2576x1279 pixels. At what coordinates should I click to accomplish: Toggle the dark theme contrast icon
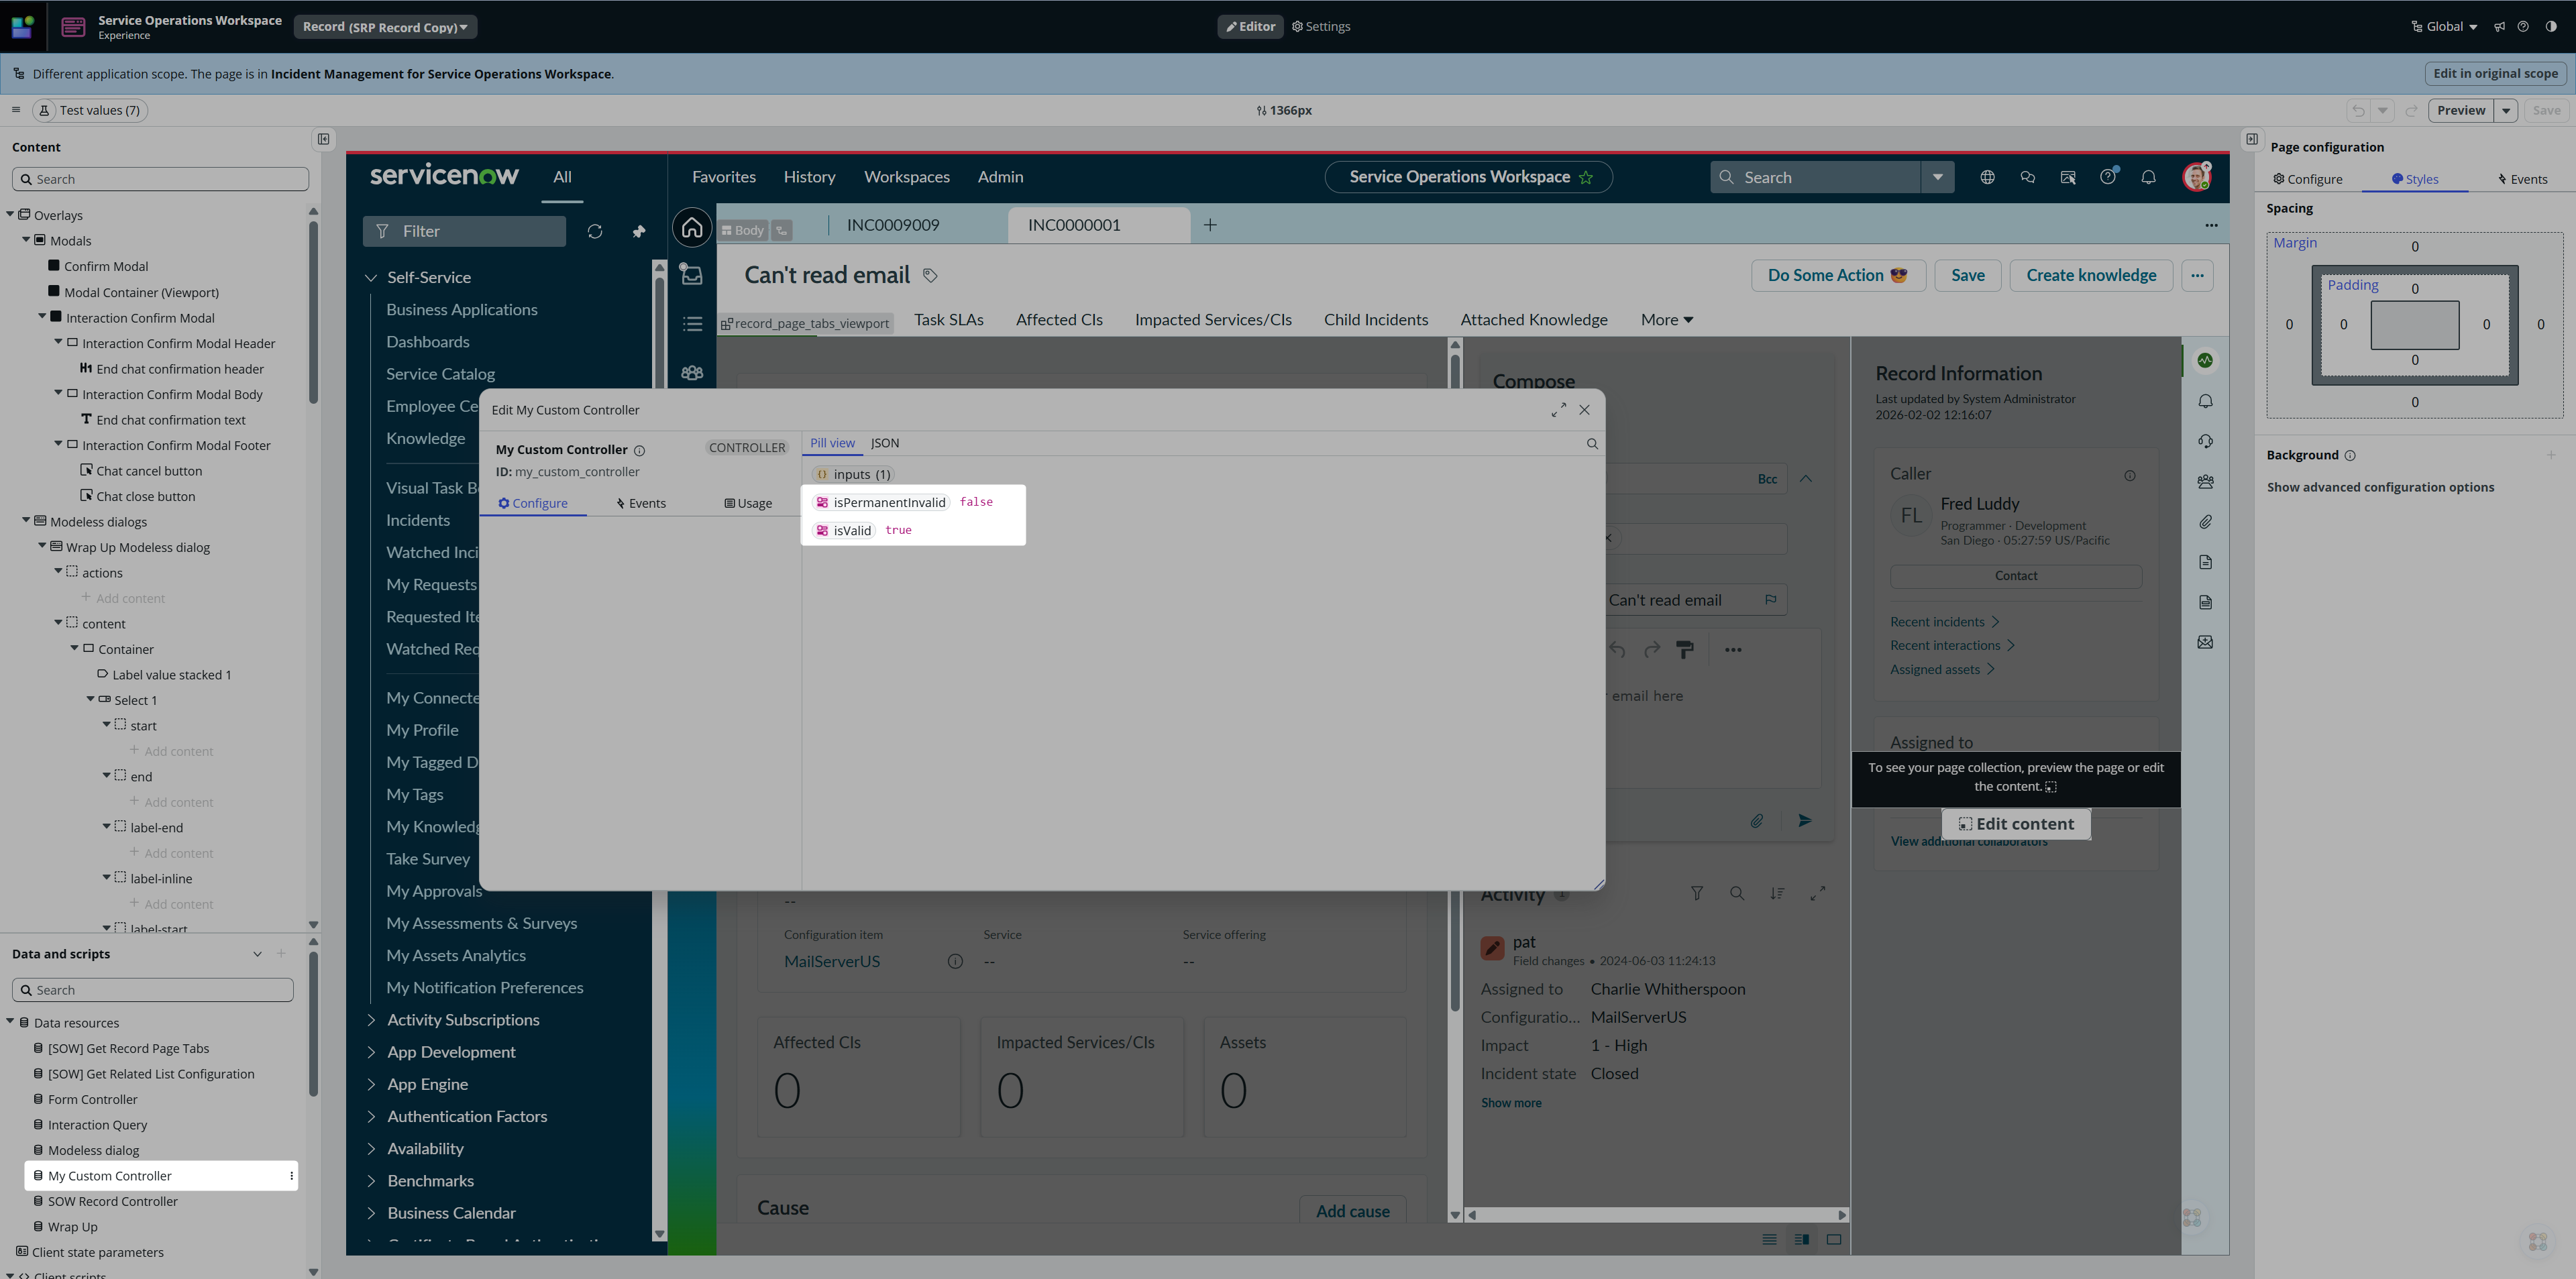(2551, 27)
